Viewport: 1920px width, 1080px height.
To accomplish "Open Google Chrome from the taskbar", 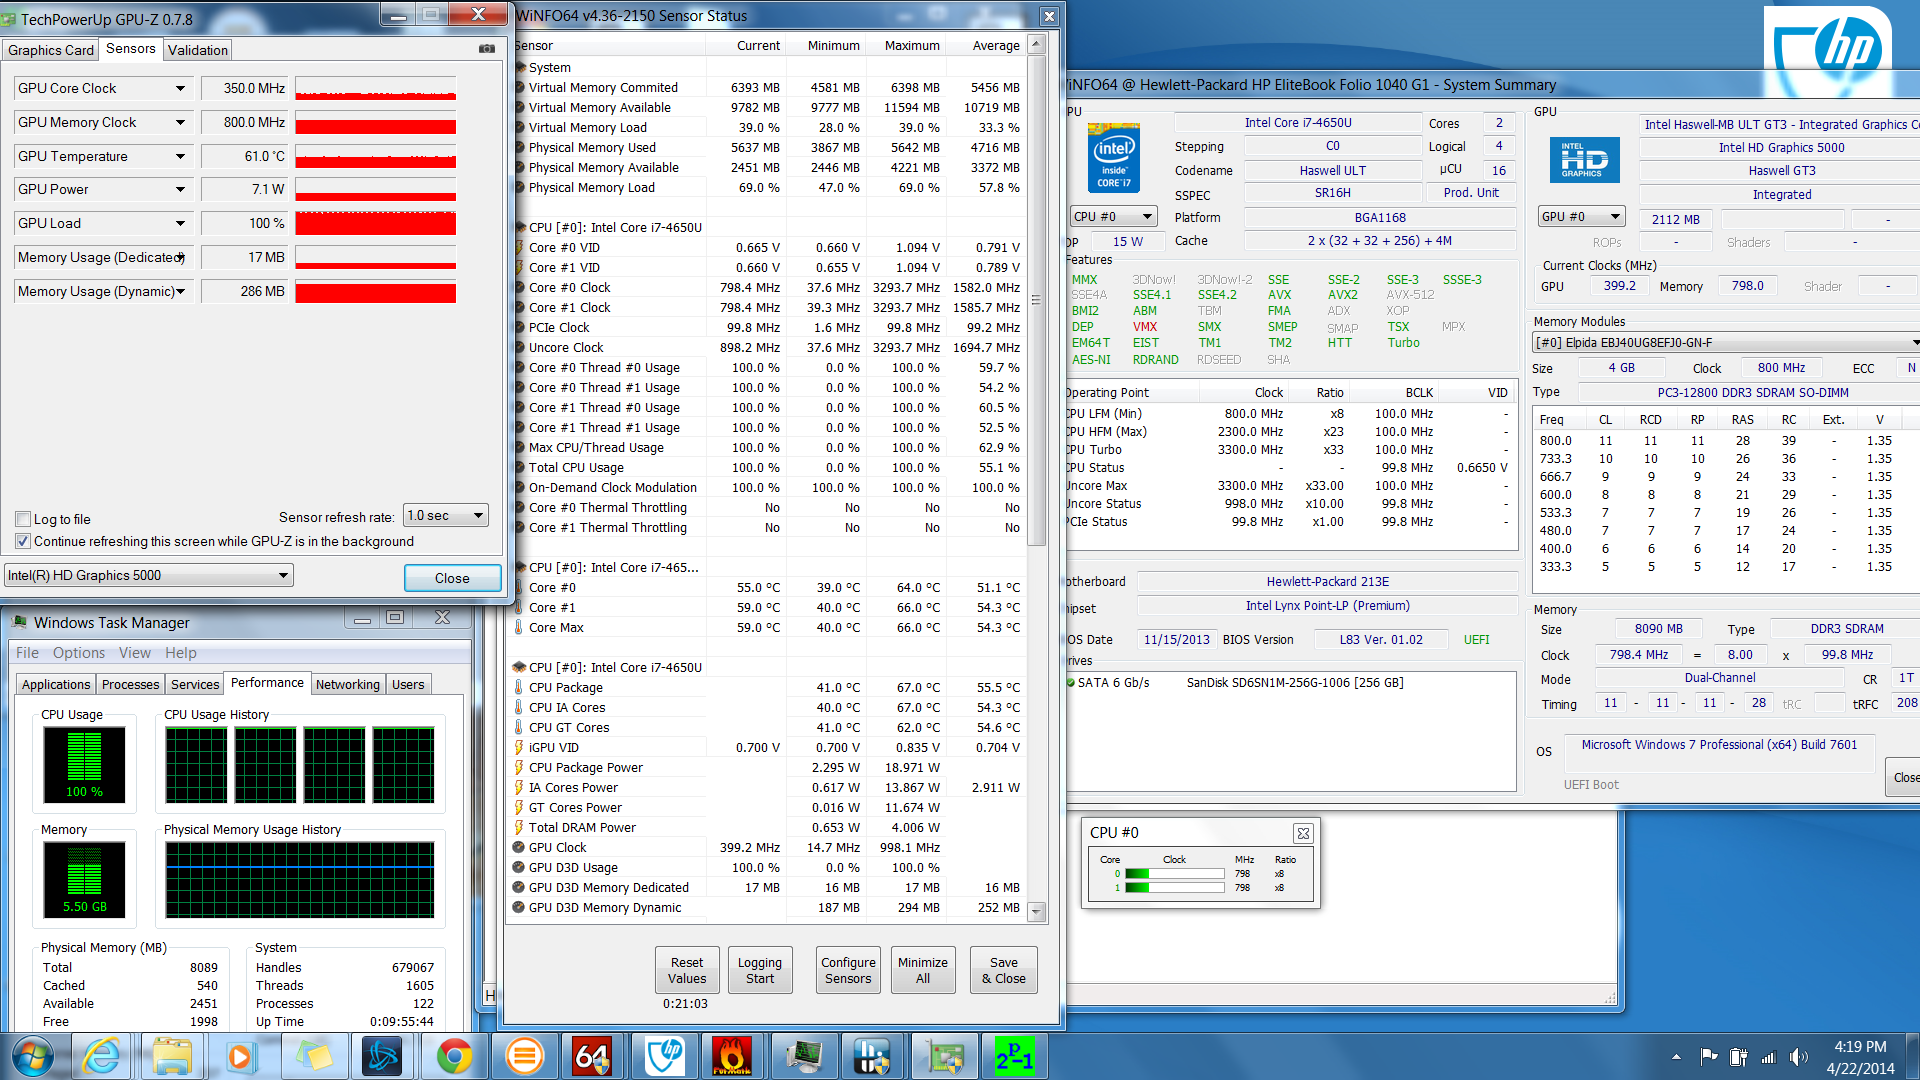I will 454,1056.
